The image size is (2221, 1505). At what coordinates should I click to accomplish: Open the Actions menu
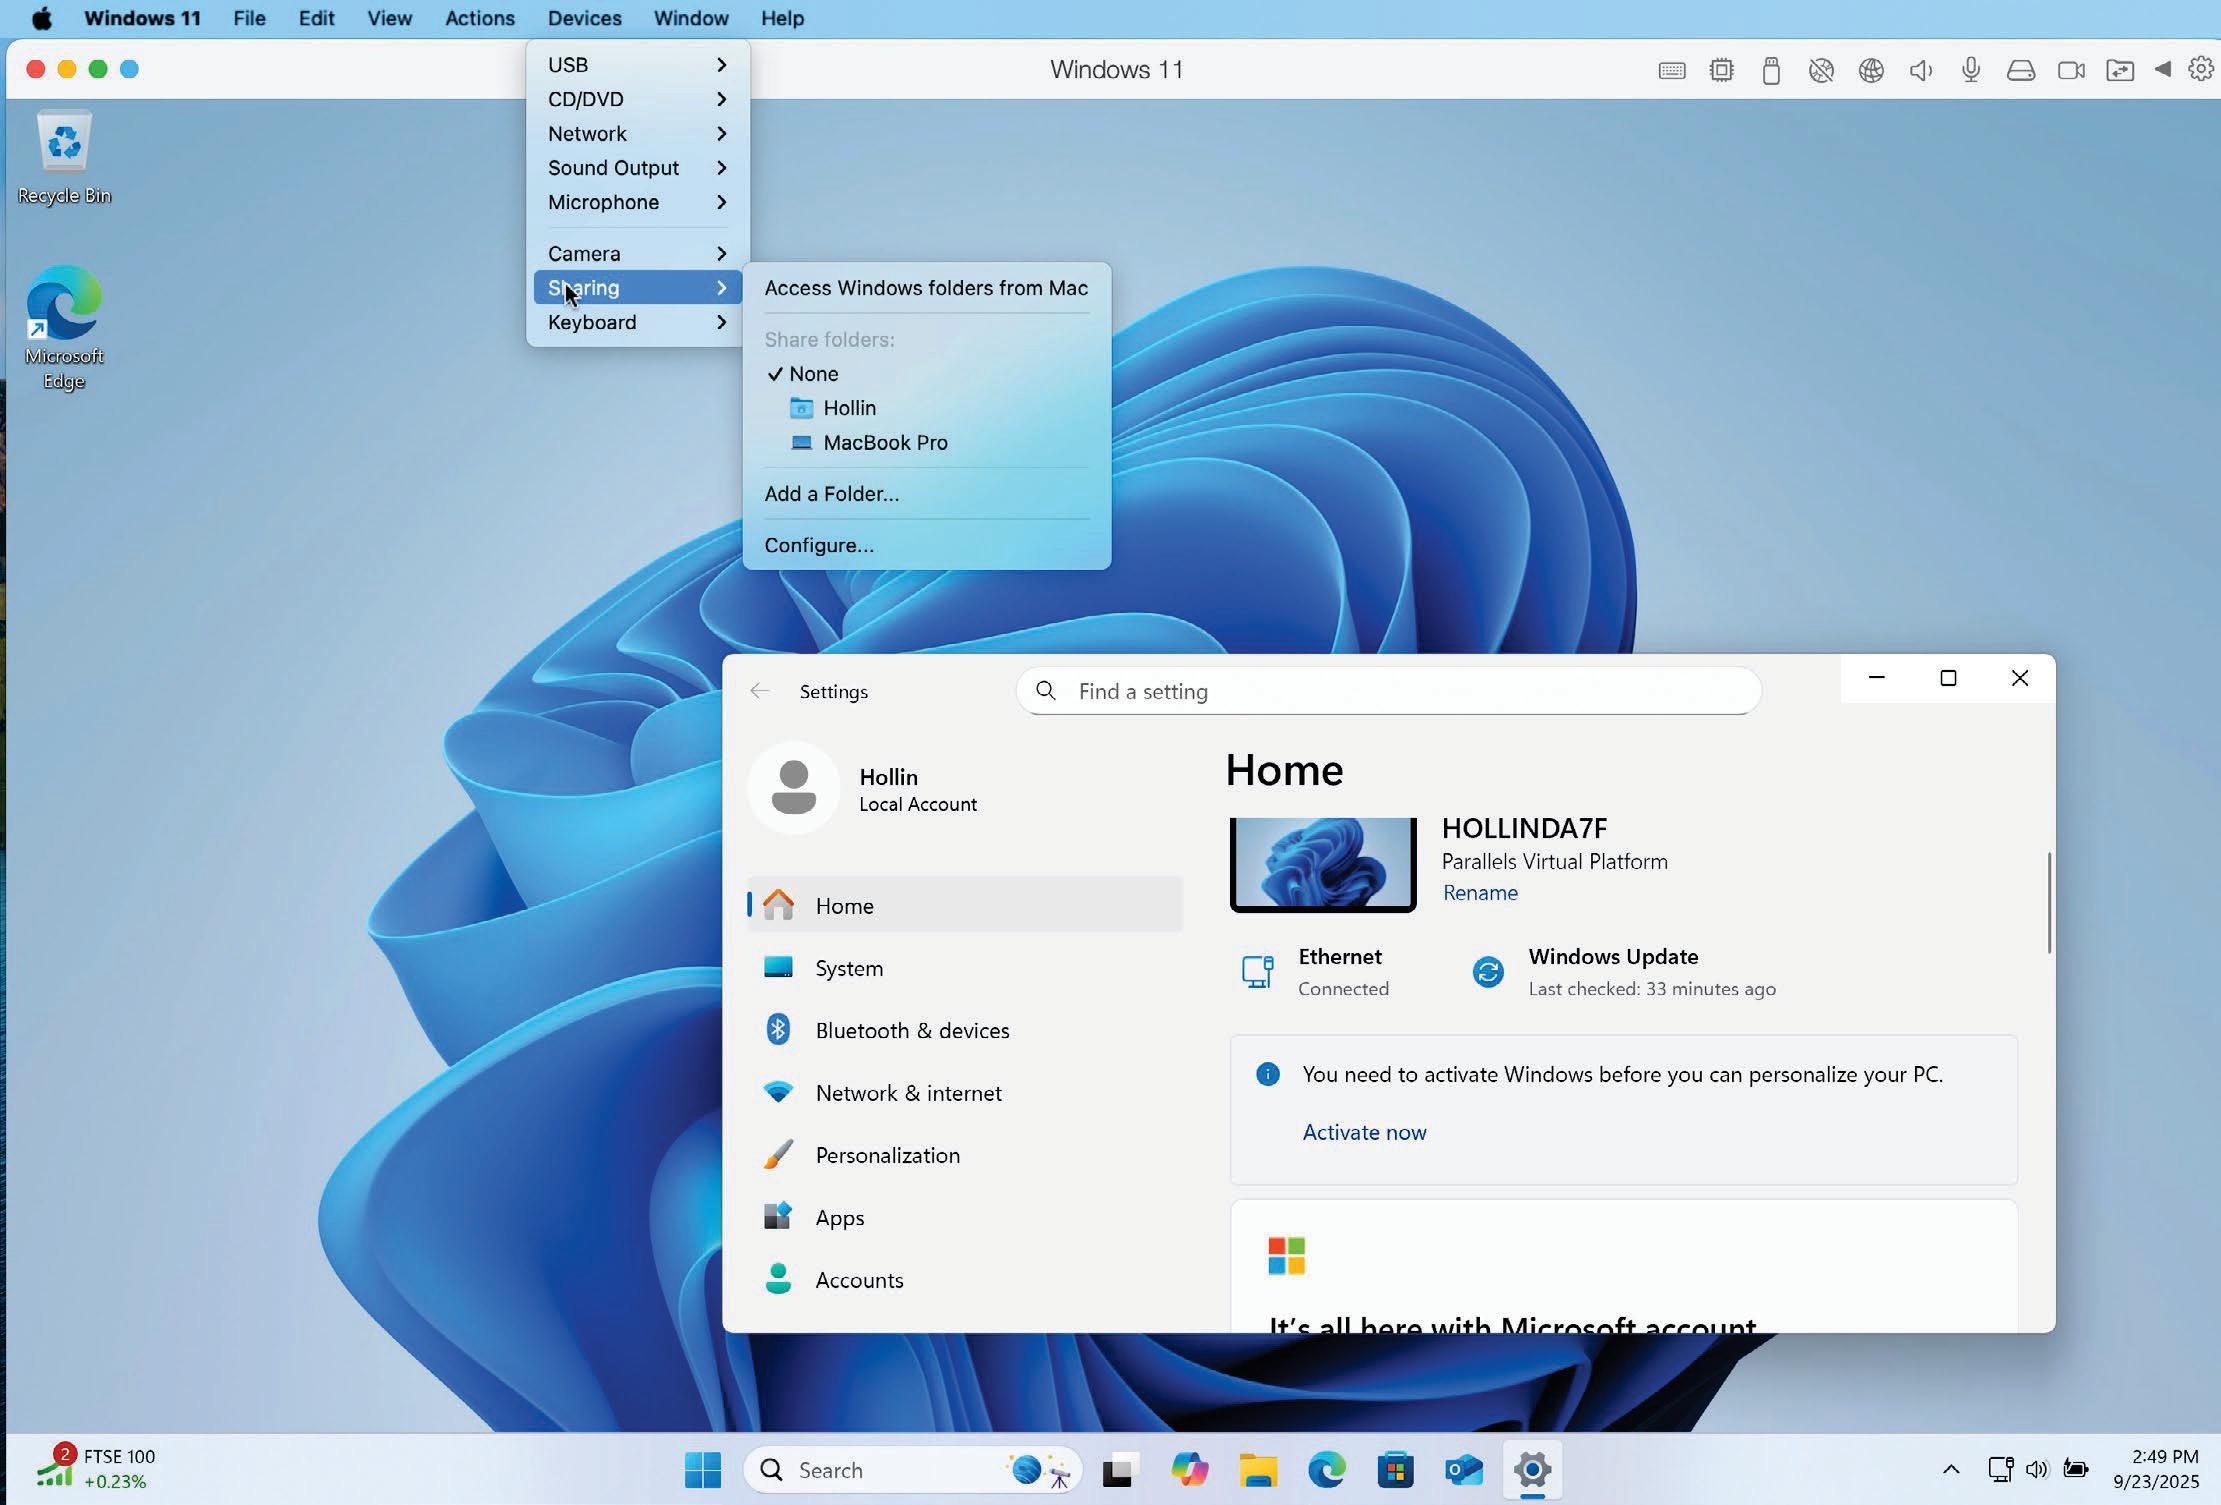pyautogui.click(x=480, y=18)
